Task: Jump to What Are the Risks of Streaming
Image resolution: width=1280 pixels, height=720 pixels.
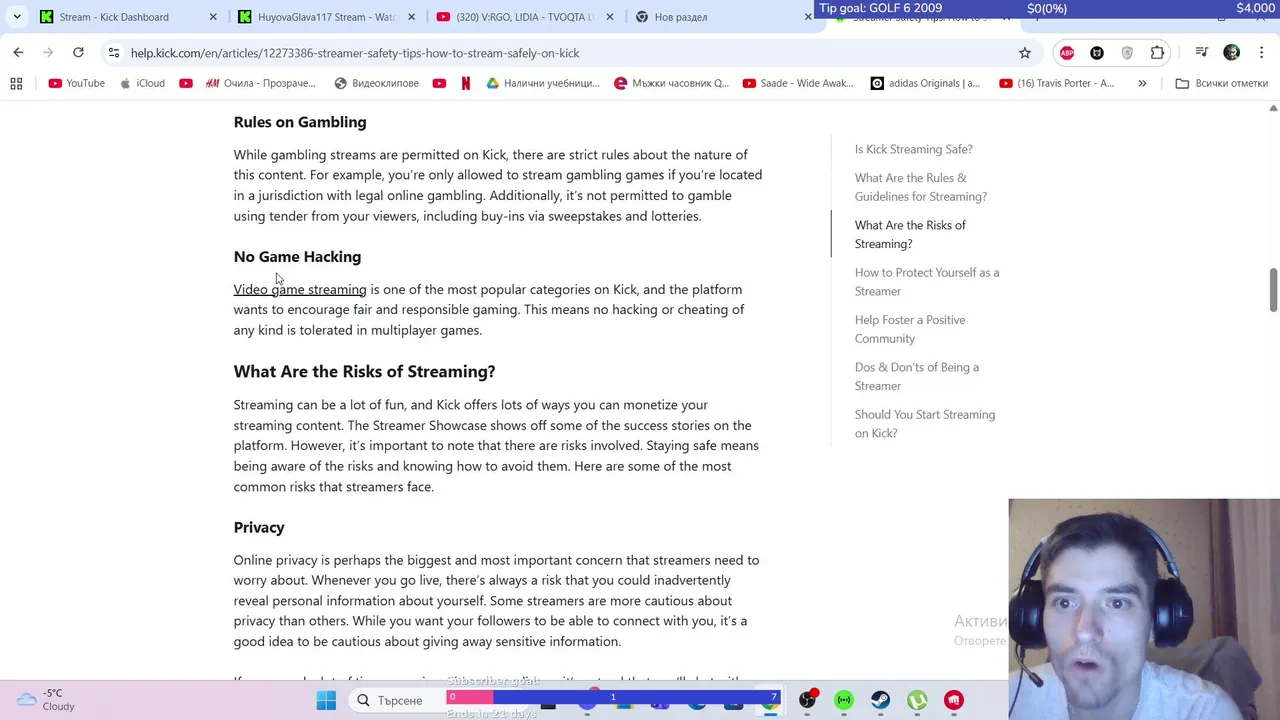Action: 910,234
